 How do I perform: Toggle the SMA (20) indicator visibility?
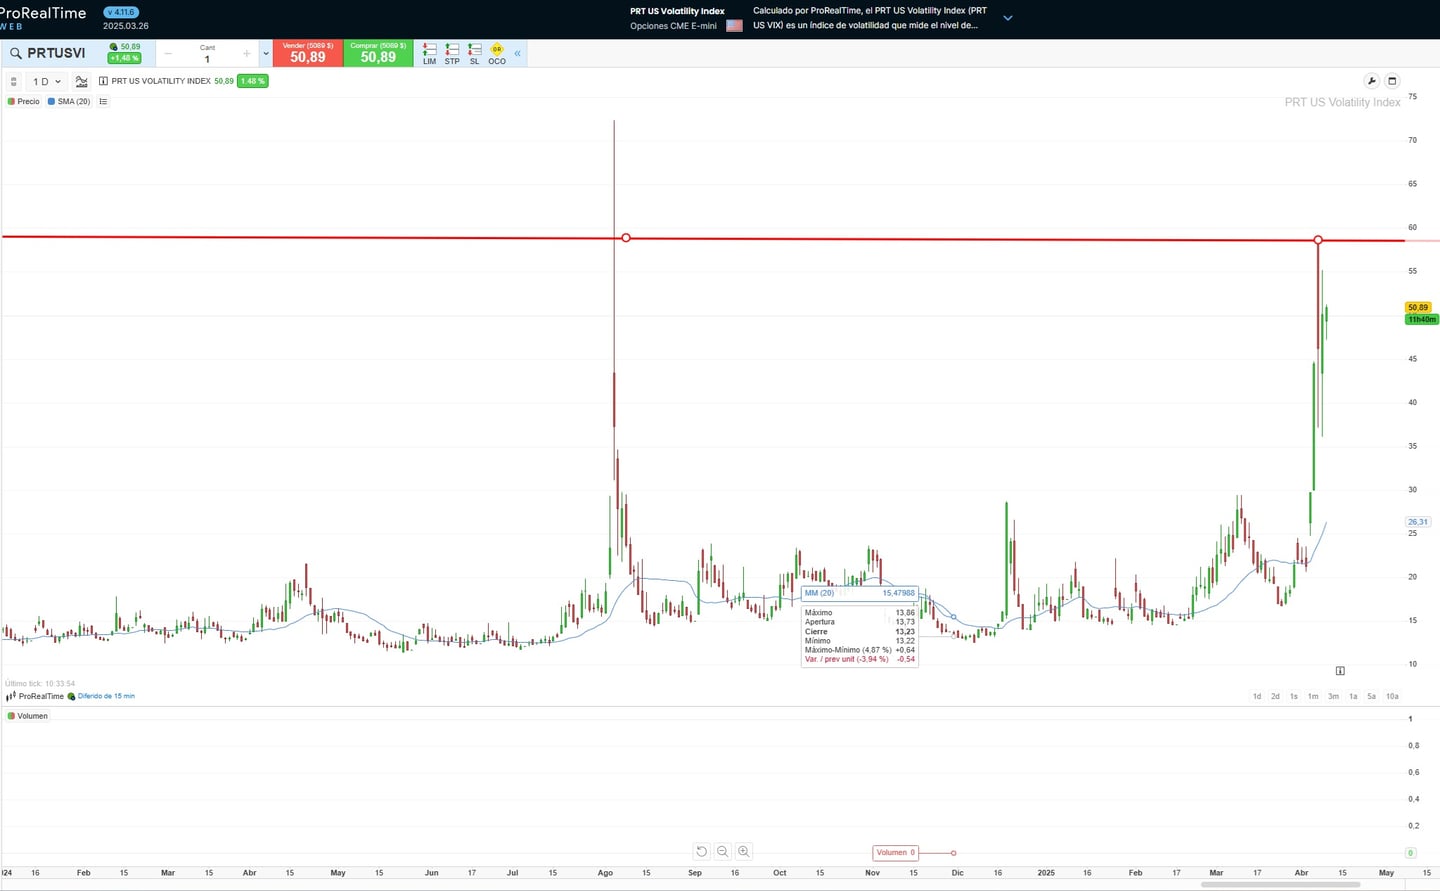[x=68, y=101]
